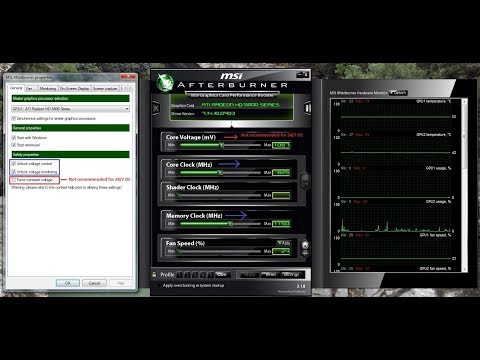Click the GPU1 temperature graph

(396, 117)
